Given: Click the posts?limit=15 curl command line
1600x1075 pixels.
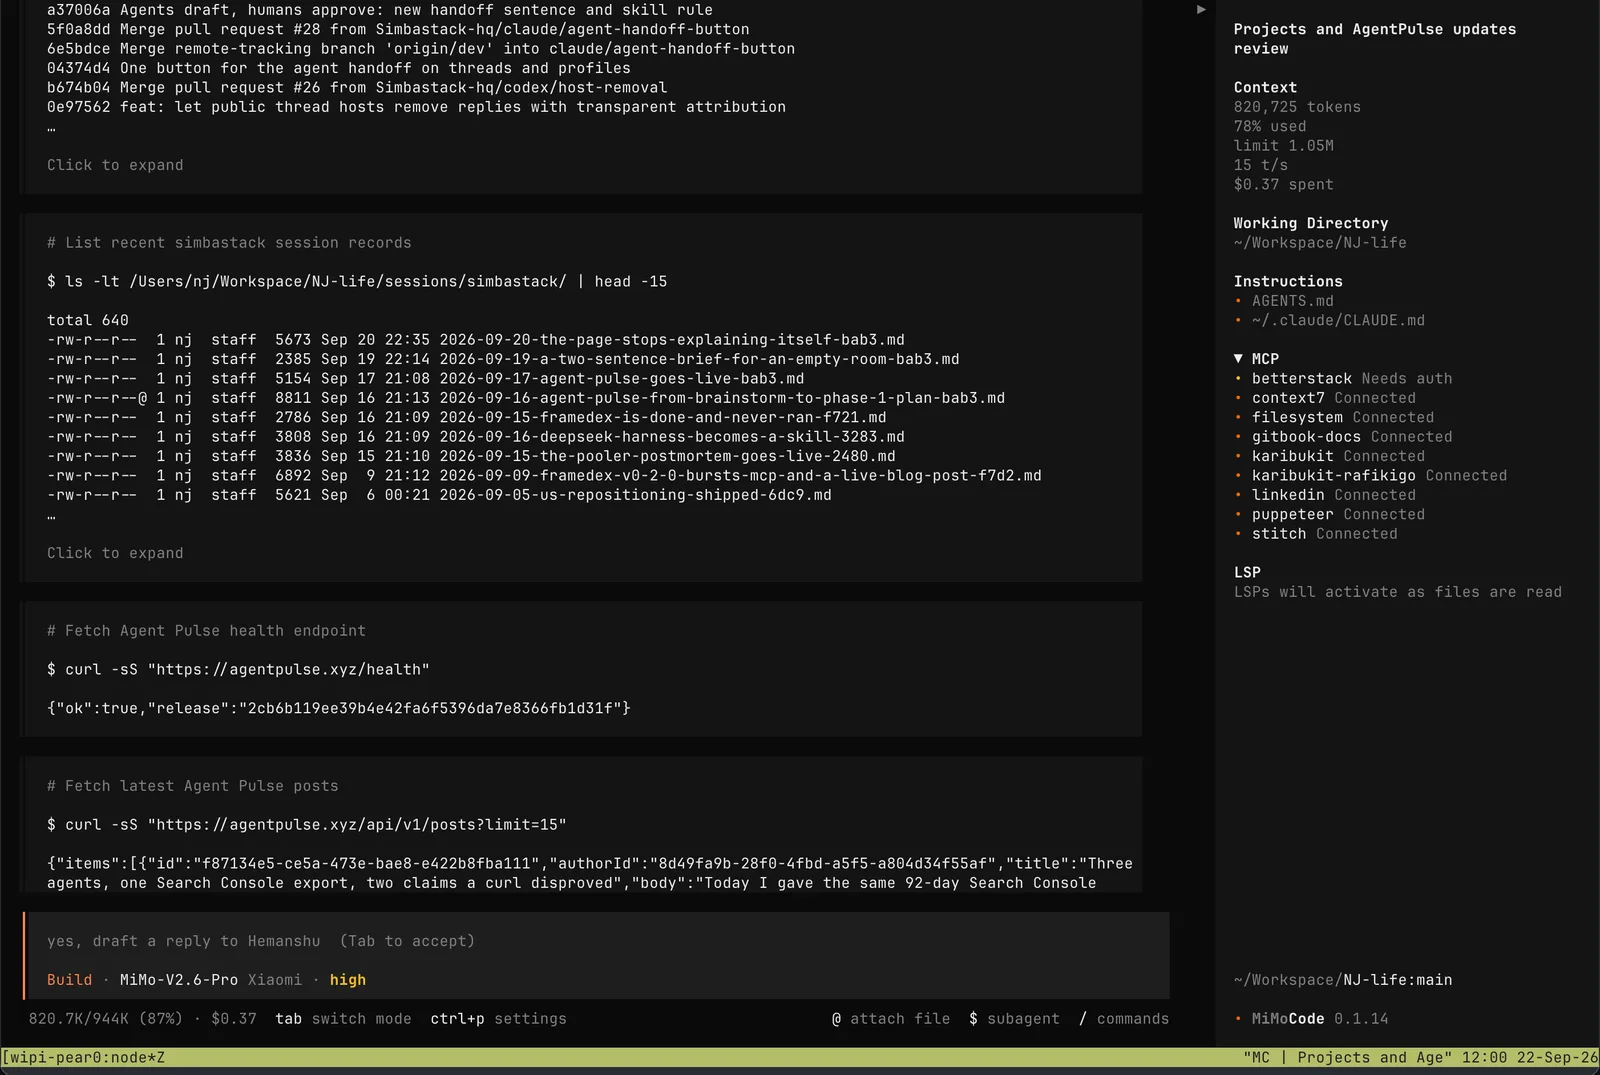Looking at the screenshot, I should [307, 825].
